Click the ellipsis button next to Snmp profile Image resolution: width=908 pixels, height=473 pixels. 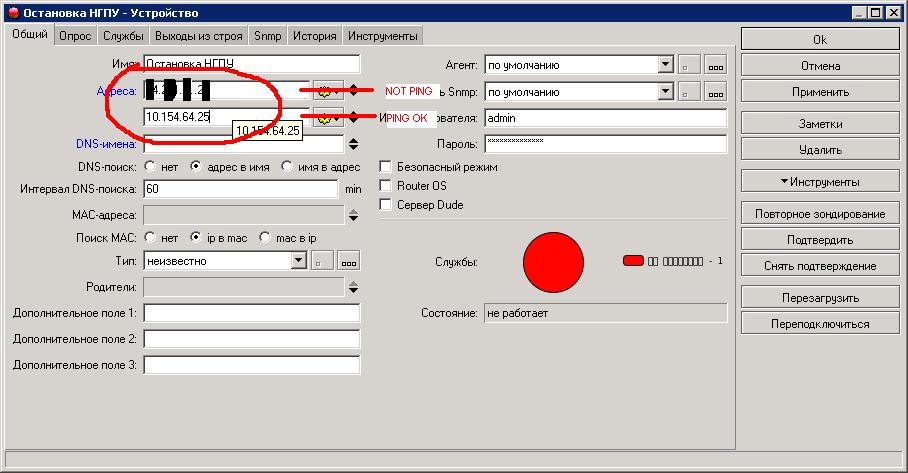[716, 91]
